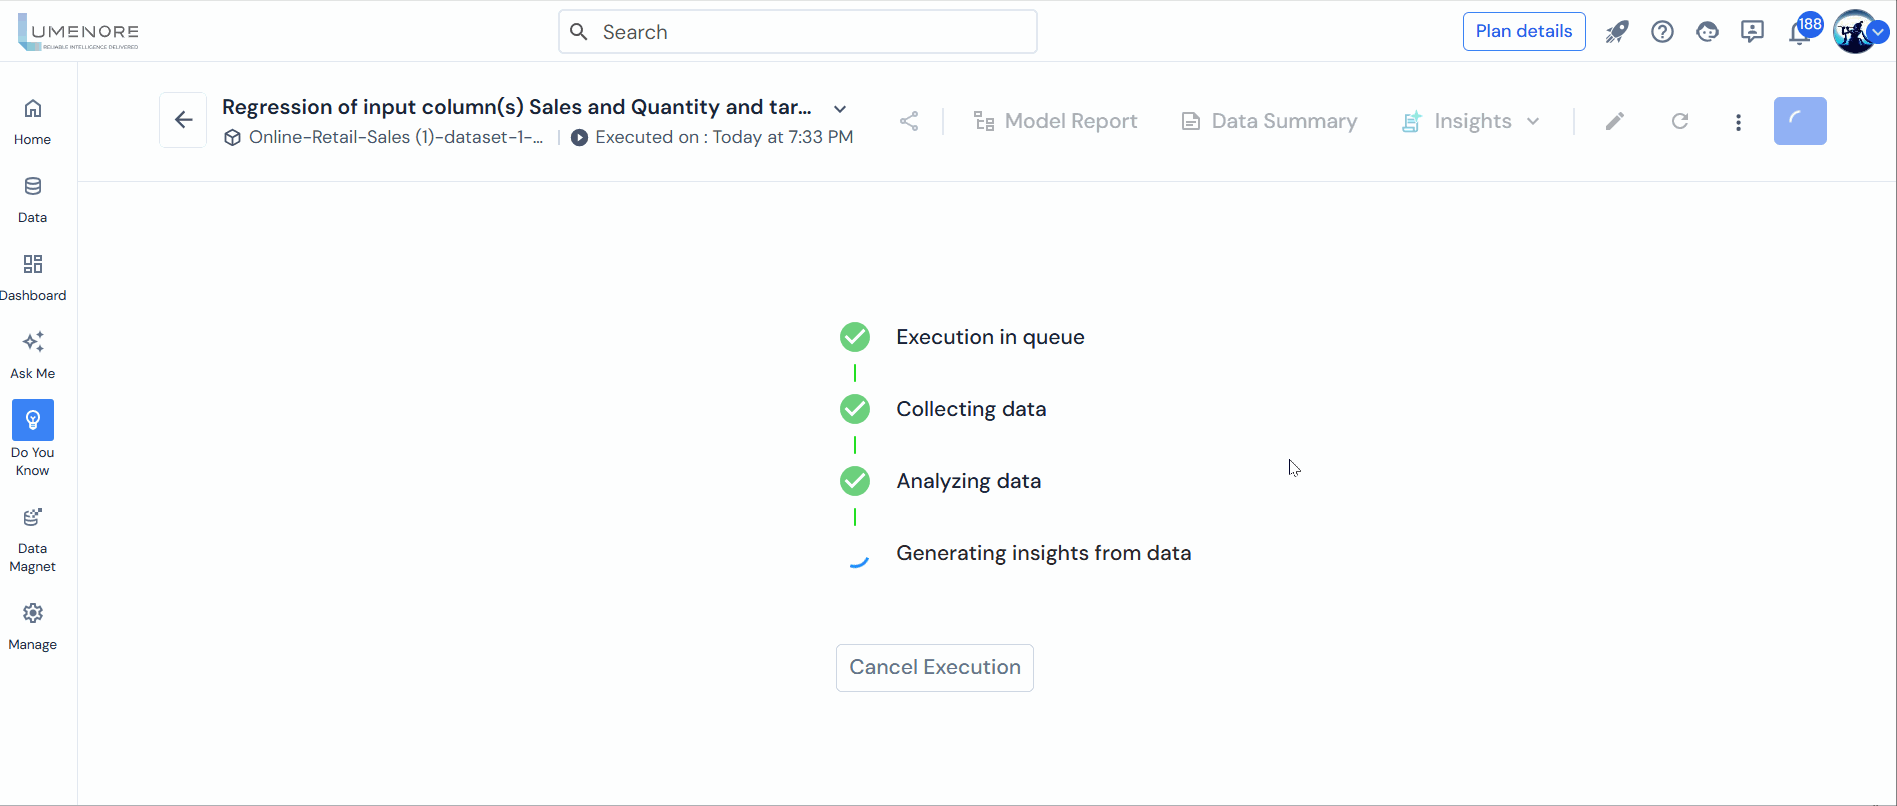The image size is (1897, 806).
Task: Open the help question mark icon
Action: click(1662, 32)
